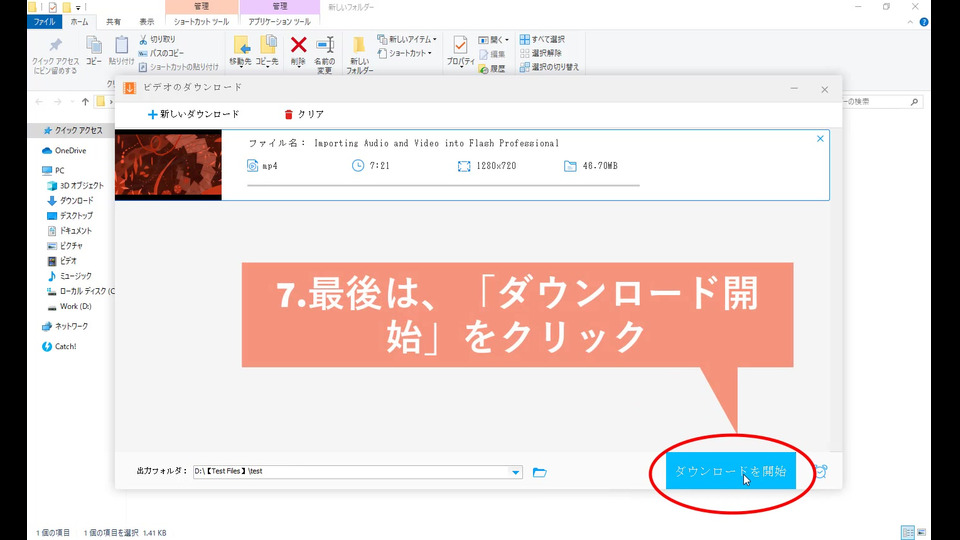Screen dimensions: 960x540
Task: Open Desktop folder in sidebar
Action: click(x=70, y=216)
